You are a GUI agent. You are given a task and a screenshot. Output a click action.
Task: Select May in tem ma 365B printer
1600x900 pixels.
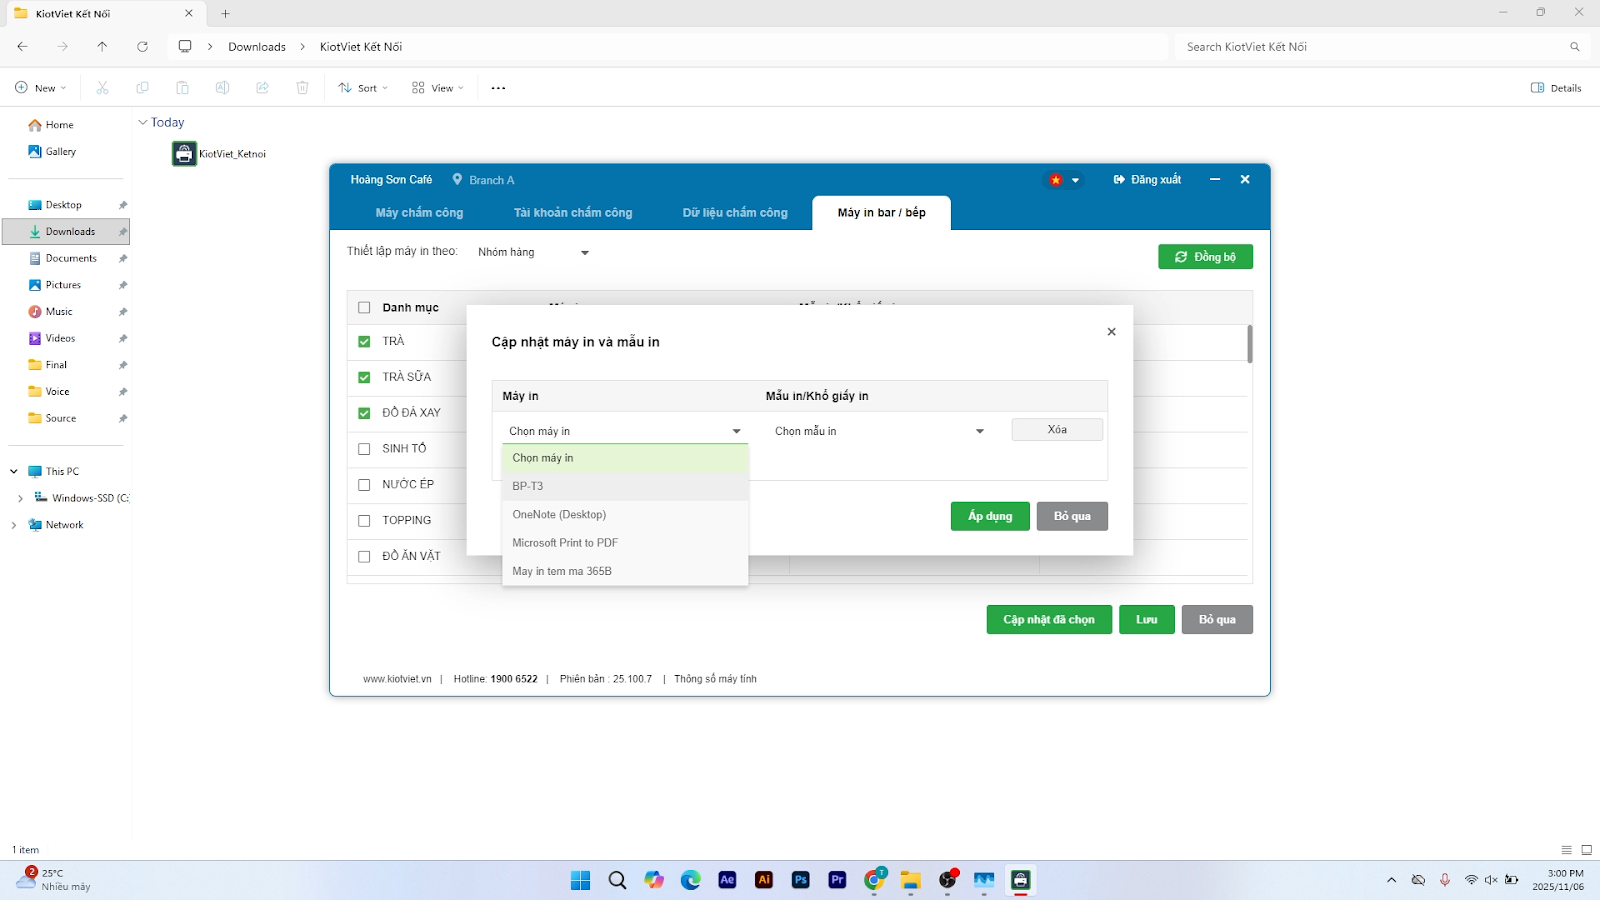tap(625, 571)
